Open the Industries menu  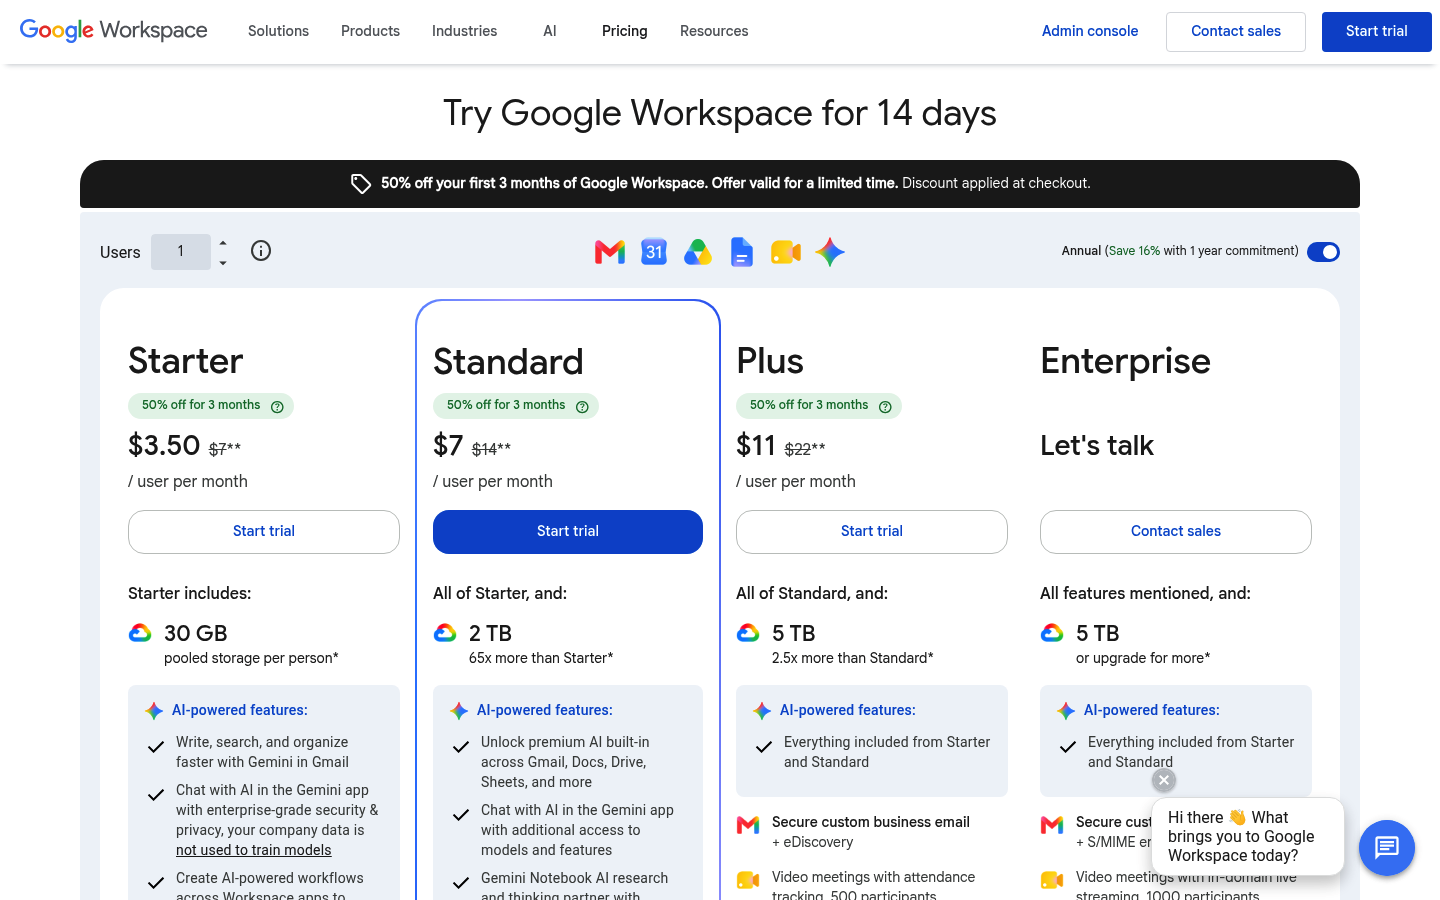[x=464, y=31]
